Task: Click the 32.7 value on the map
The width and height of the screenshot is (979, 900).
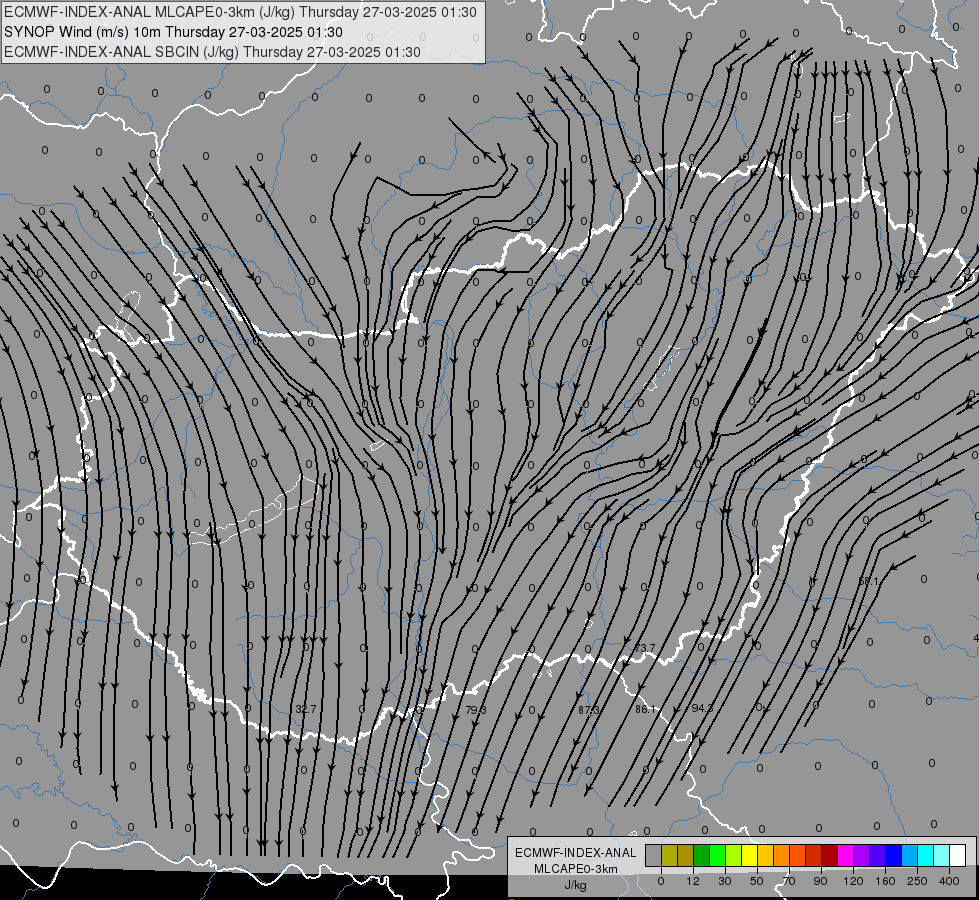Action: coord(305,709)
